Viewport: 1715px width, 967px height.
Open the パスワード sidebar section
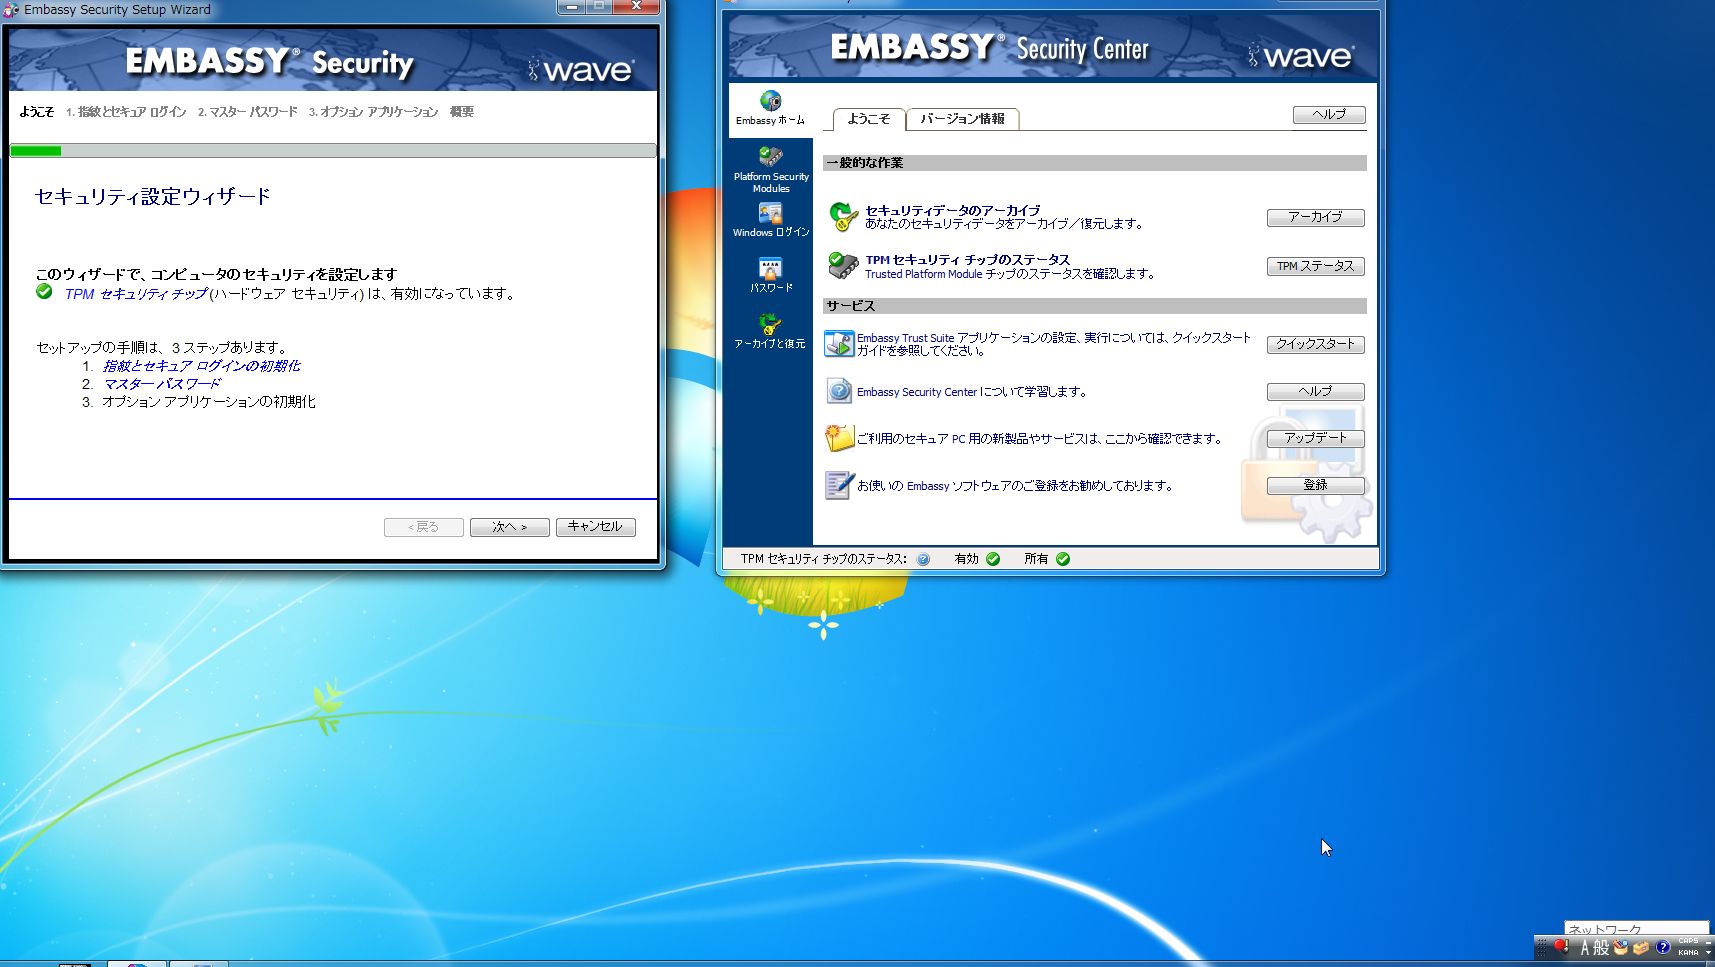[771, 275]
